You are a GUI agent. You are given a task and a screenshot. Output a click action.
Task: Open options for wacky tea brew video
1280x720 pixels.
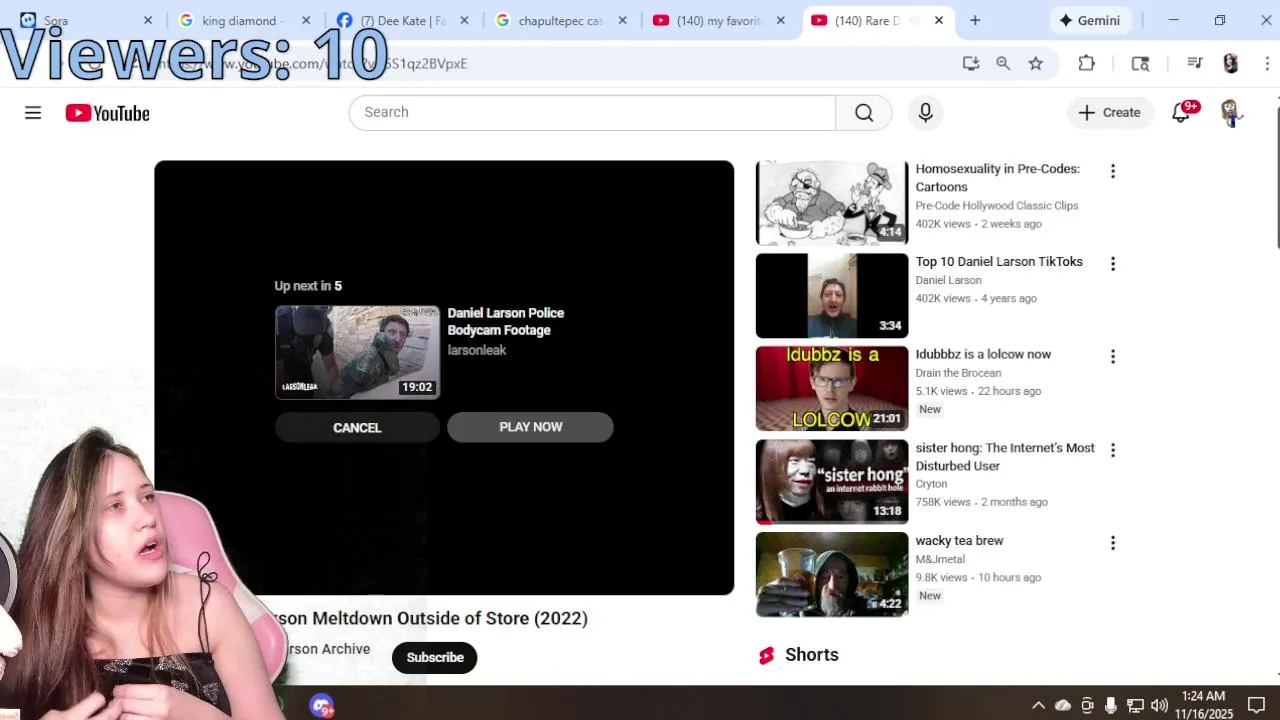click(1112, 542)
